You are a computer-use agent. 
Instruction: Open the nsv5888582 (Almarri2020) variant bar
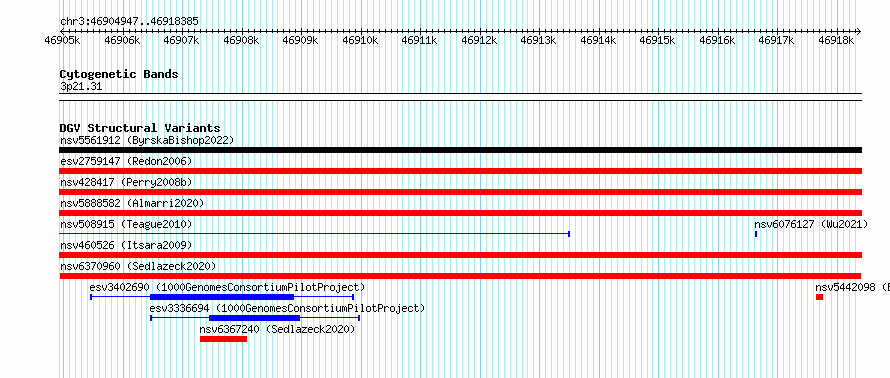click(x=460, y=213)
